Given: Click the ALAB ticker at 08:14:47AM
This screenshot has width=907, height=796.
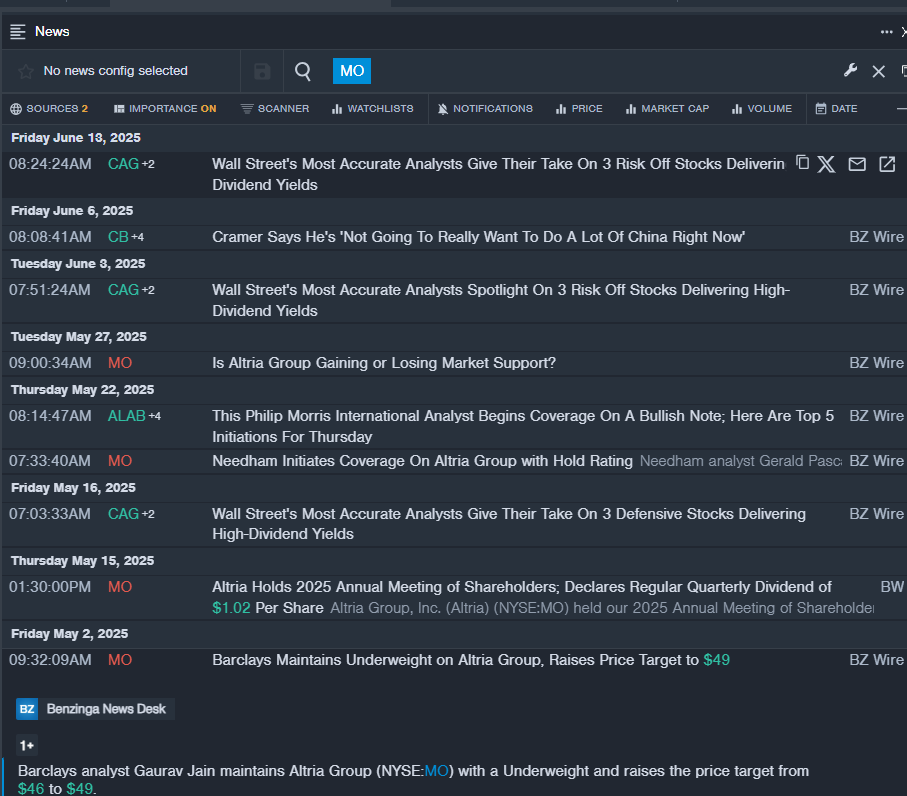Looking at the screenshot, I should point(127,416).
